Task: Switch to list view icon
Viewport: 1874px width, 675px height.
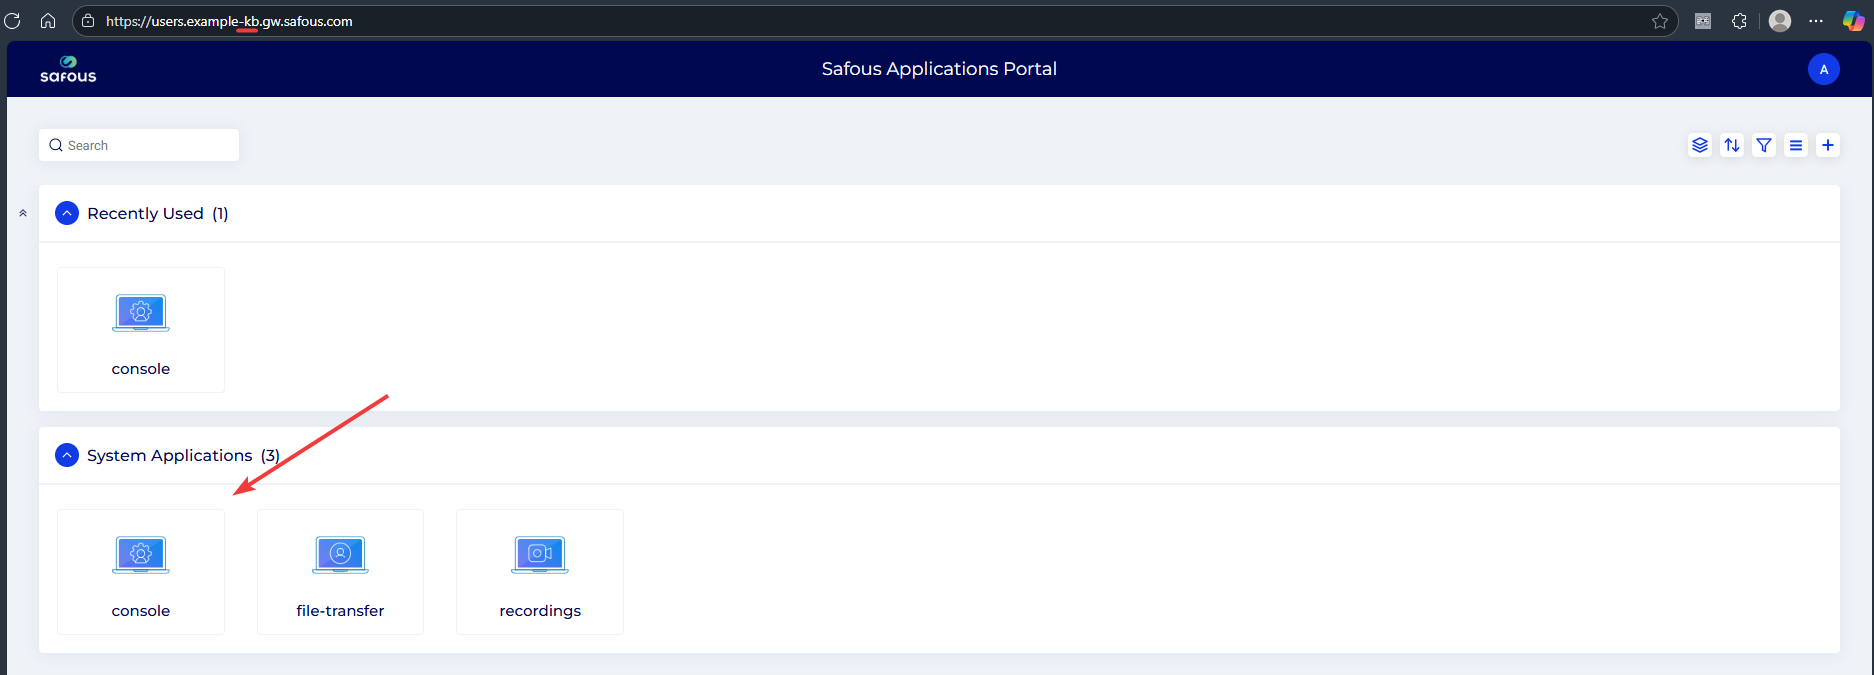Action: coord(1796,145)
